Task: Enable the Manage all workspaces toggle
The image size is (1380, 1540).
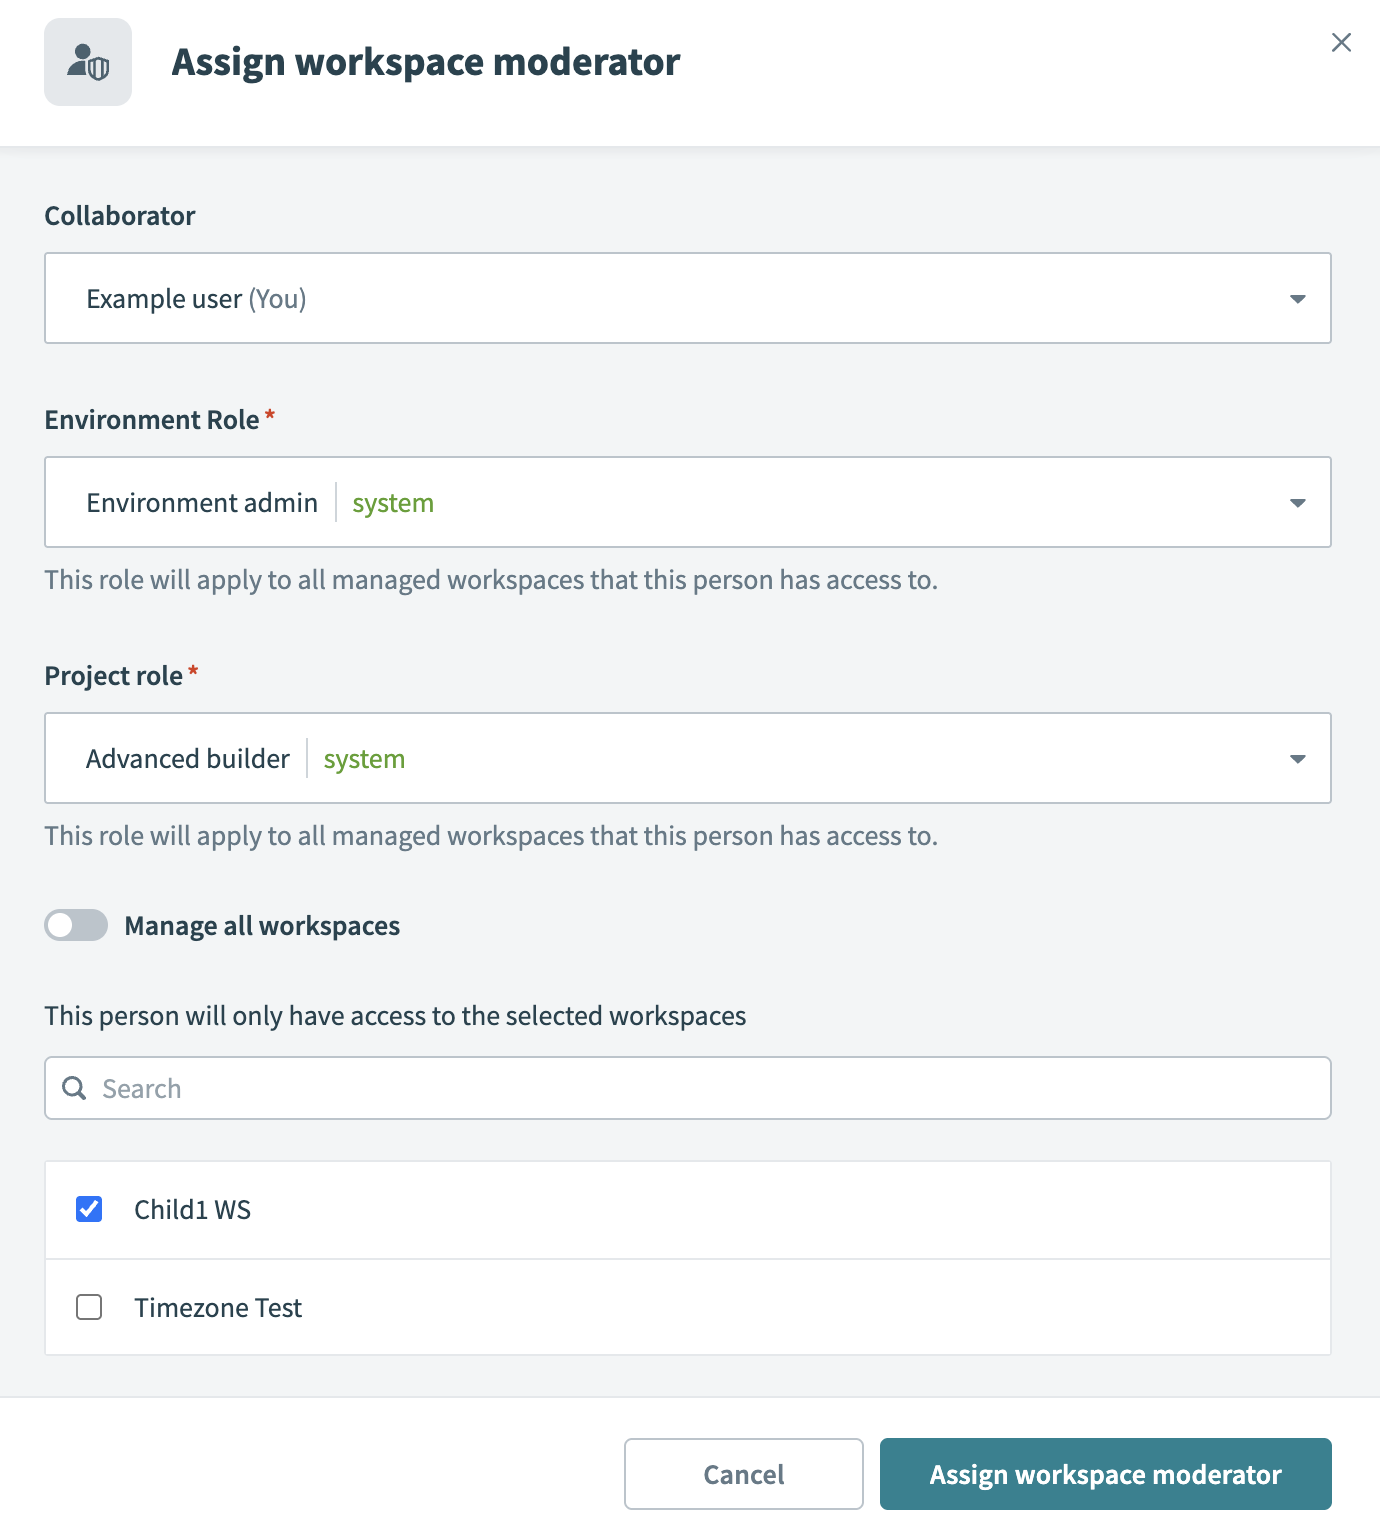Action: (x=76, y=925)
